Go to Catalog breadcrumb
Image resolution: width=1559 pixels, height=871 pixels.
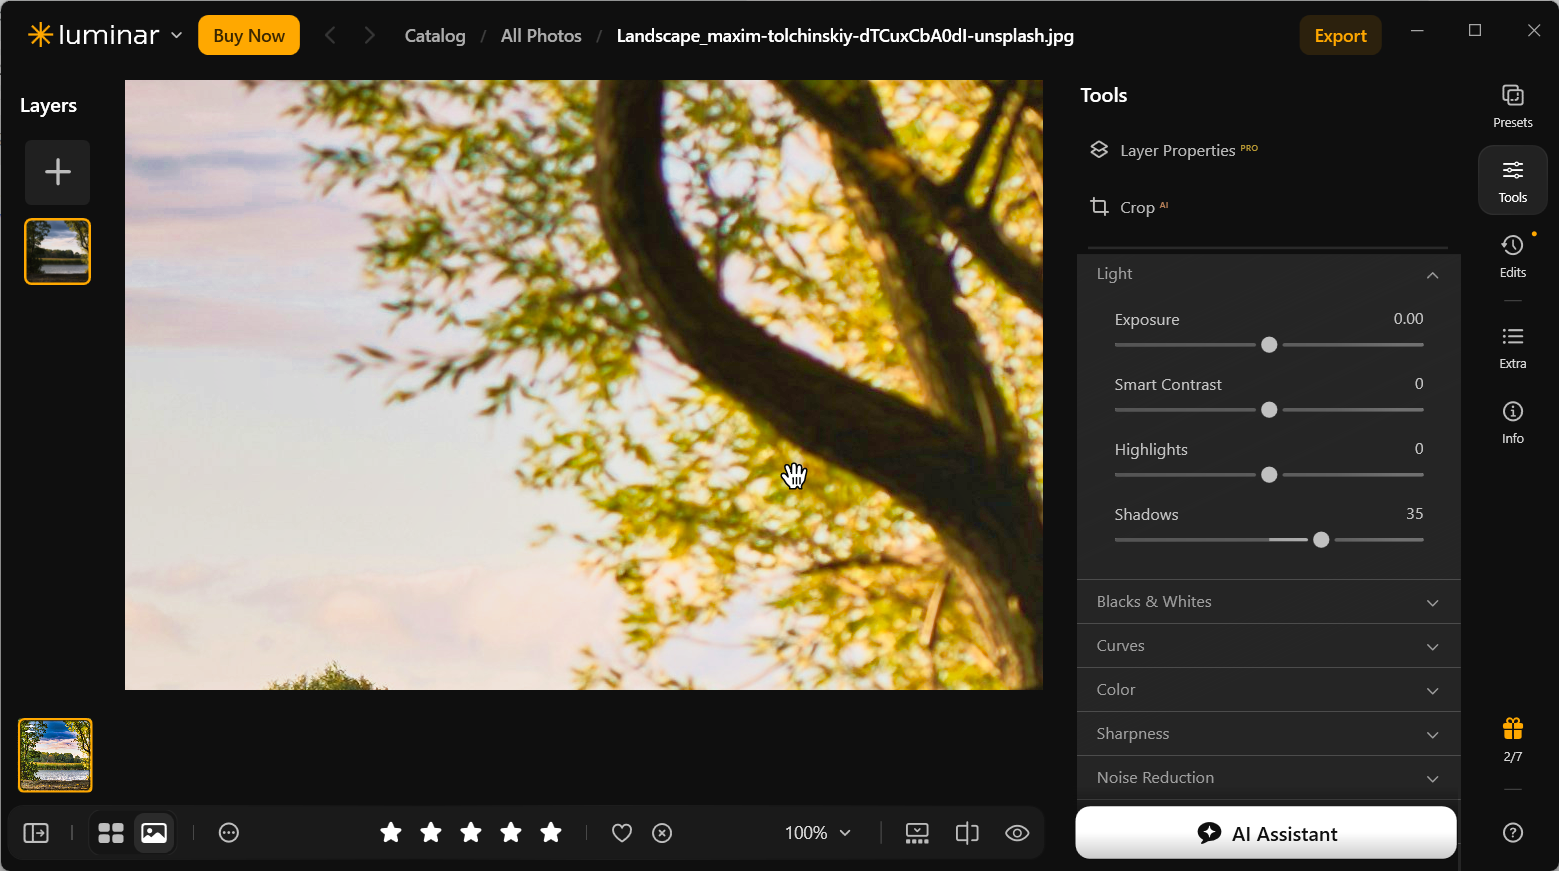[435, 36]
